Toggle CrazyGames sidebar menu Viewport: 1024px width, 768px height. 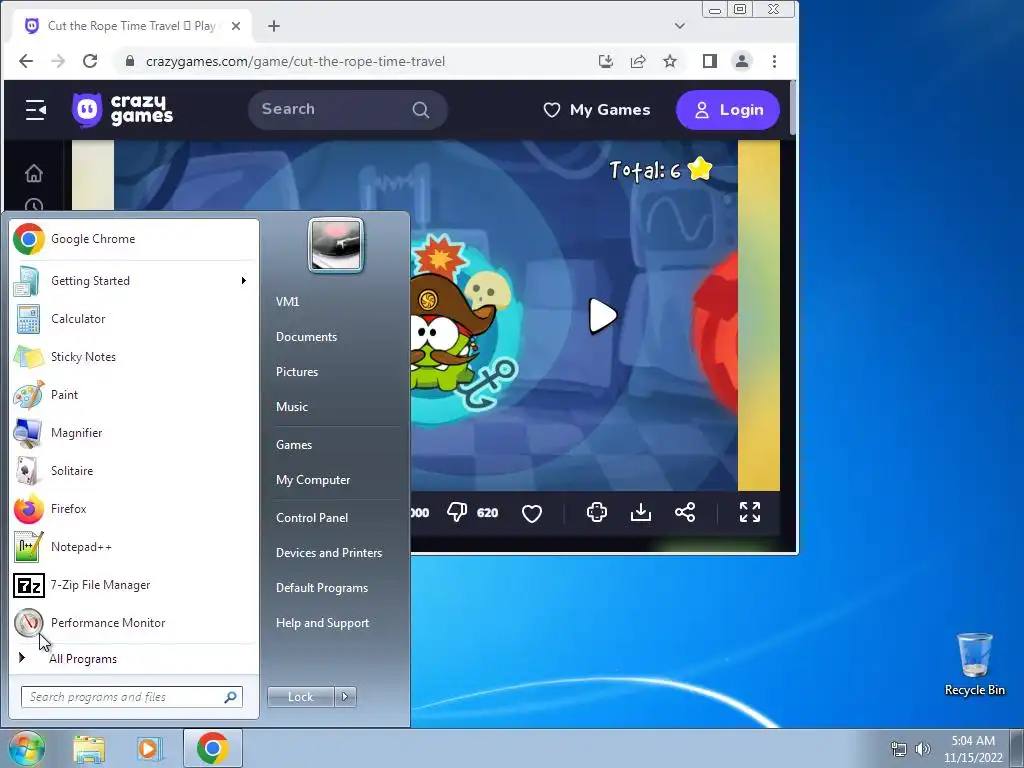coord(35,110)
